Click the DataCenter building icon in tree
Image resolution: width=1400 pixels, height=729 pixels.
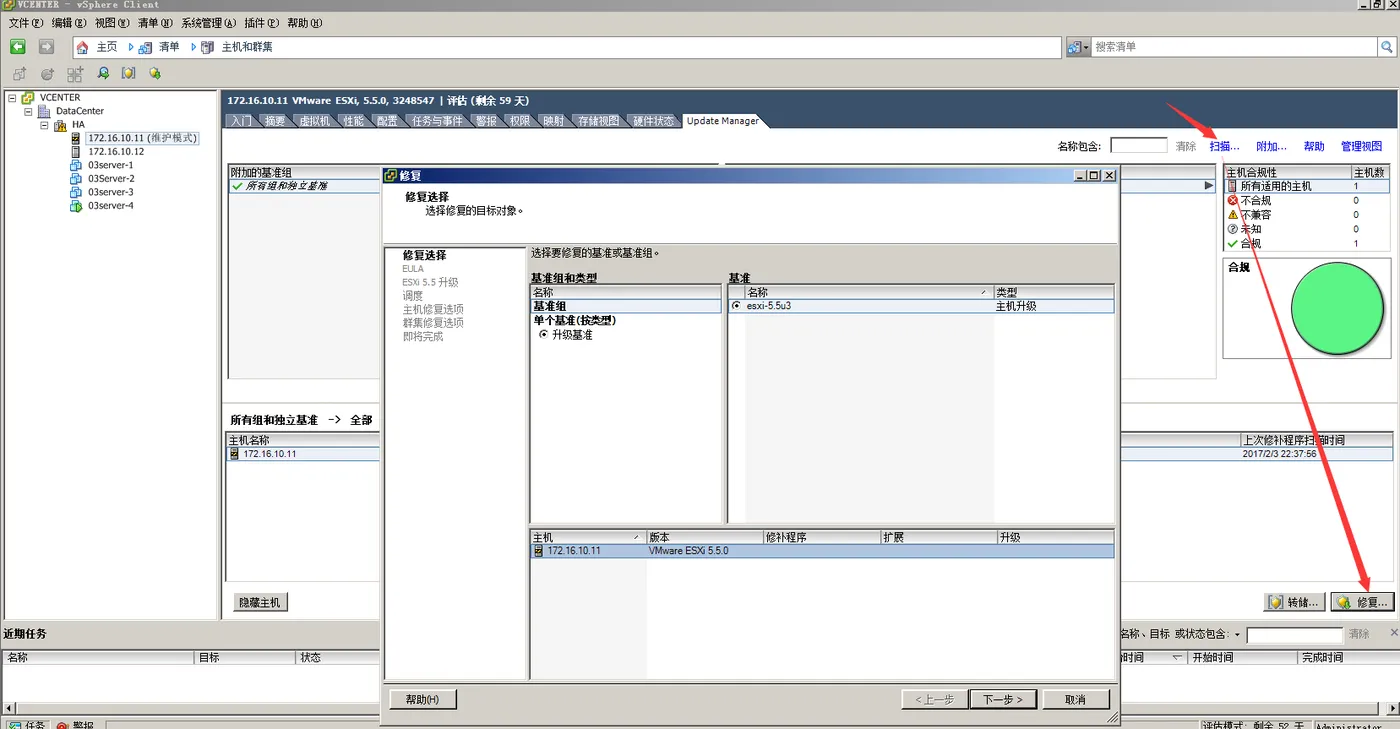tap(44, 111)
